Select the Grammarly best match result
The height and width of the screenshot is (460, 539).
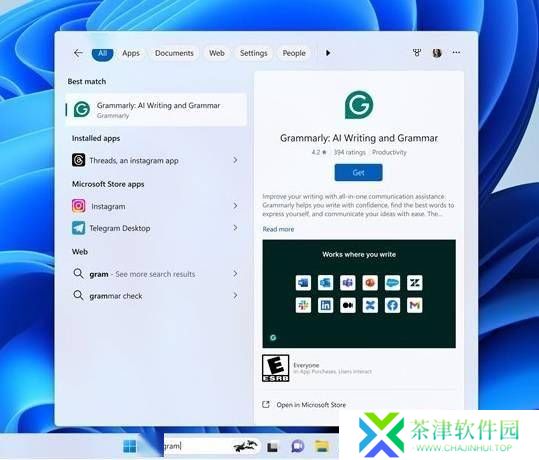pyautogui.click(x=156, y=110)
